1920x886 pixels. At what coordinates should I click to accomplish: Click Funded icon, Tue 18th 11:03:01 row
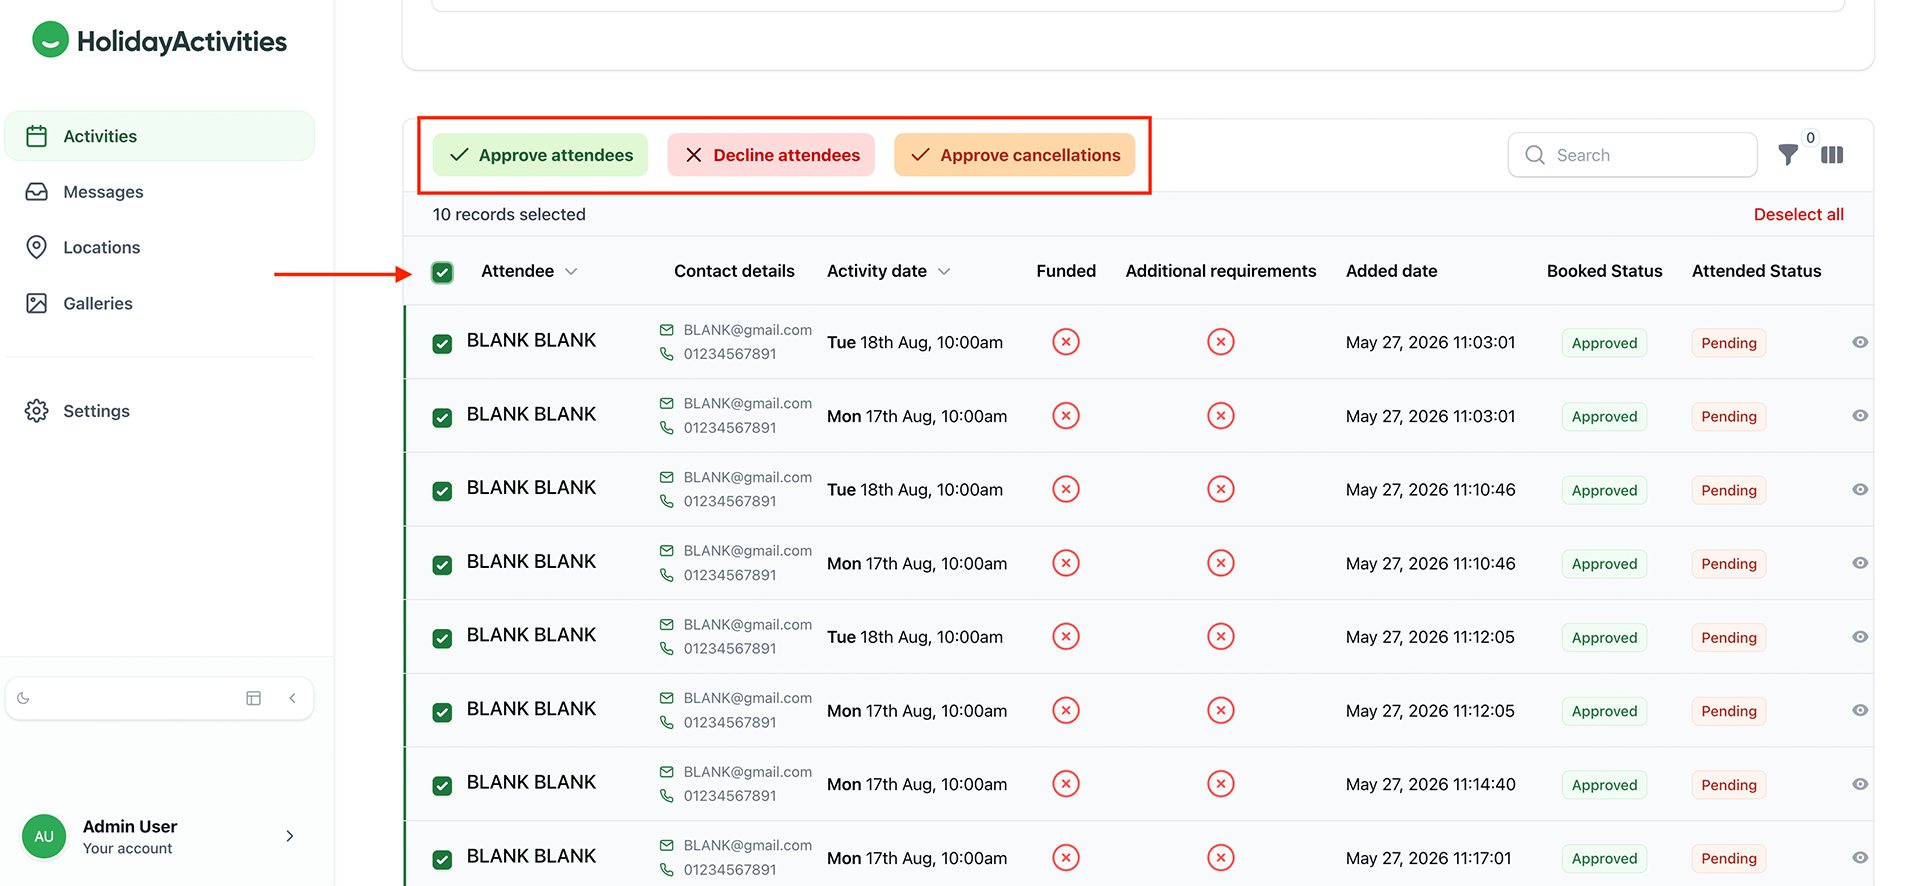tap(1066, 342)
